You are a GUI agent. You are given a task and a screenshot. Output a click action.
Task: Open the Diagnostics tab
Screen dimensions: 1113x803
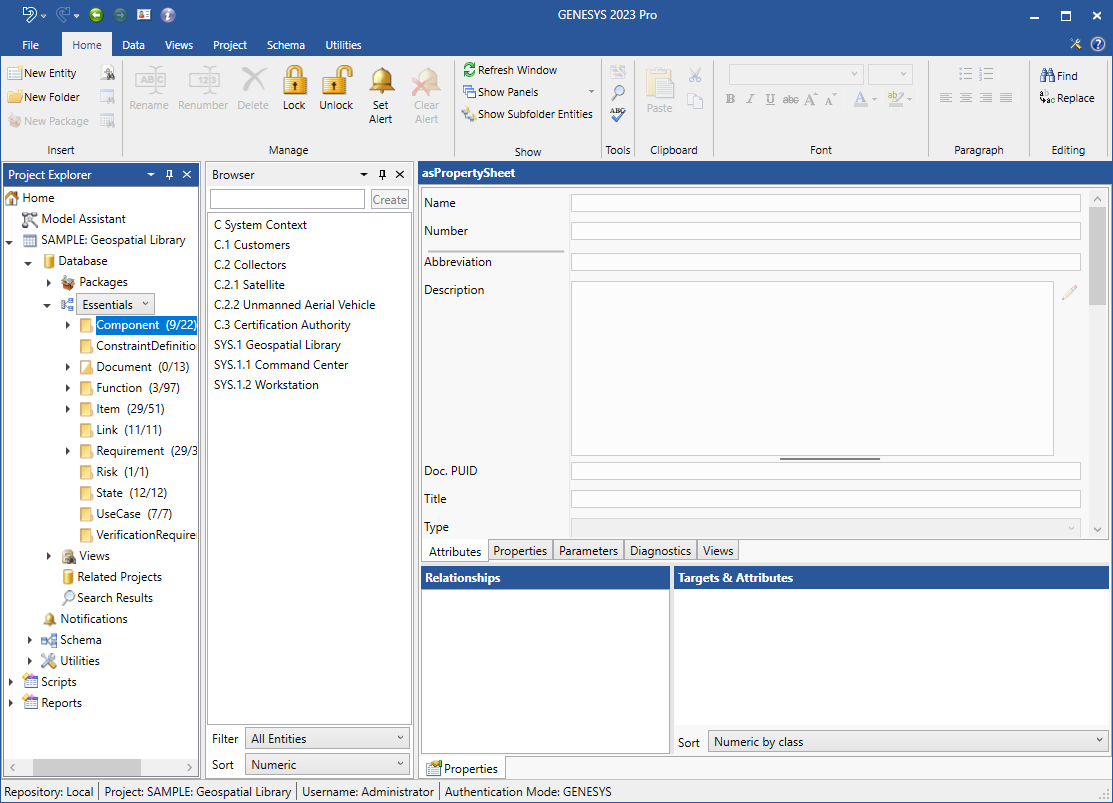tap(660, 551)
